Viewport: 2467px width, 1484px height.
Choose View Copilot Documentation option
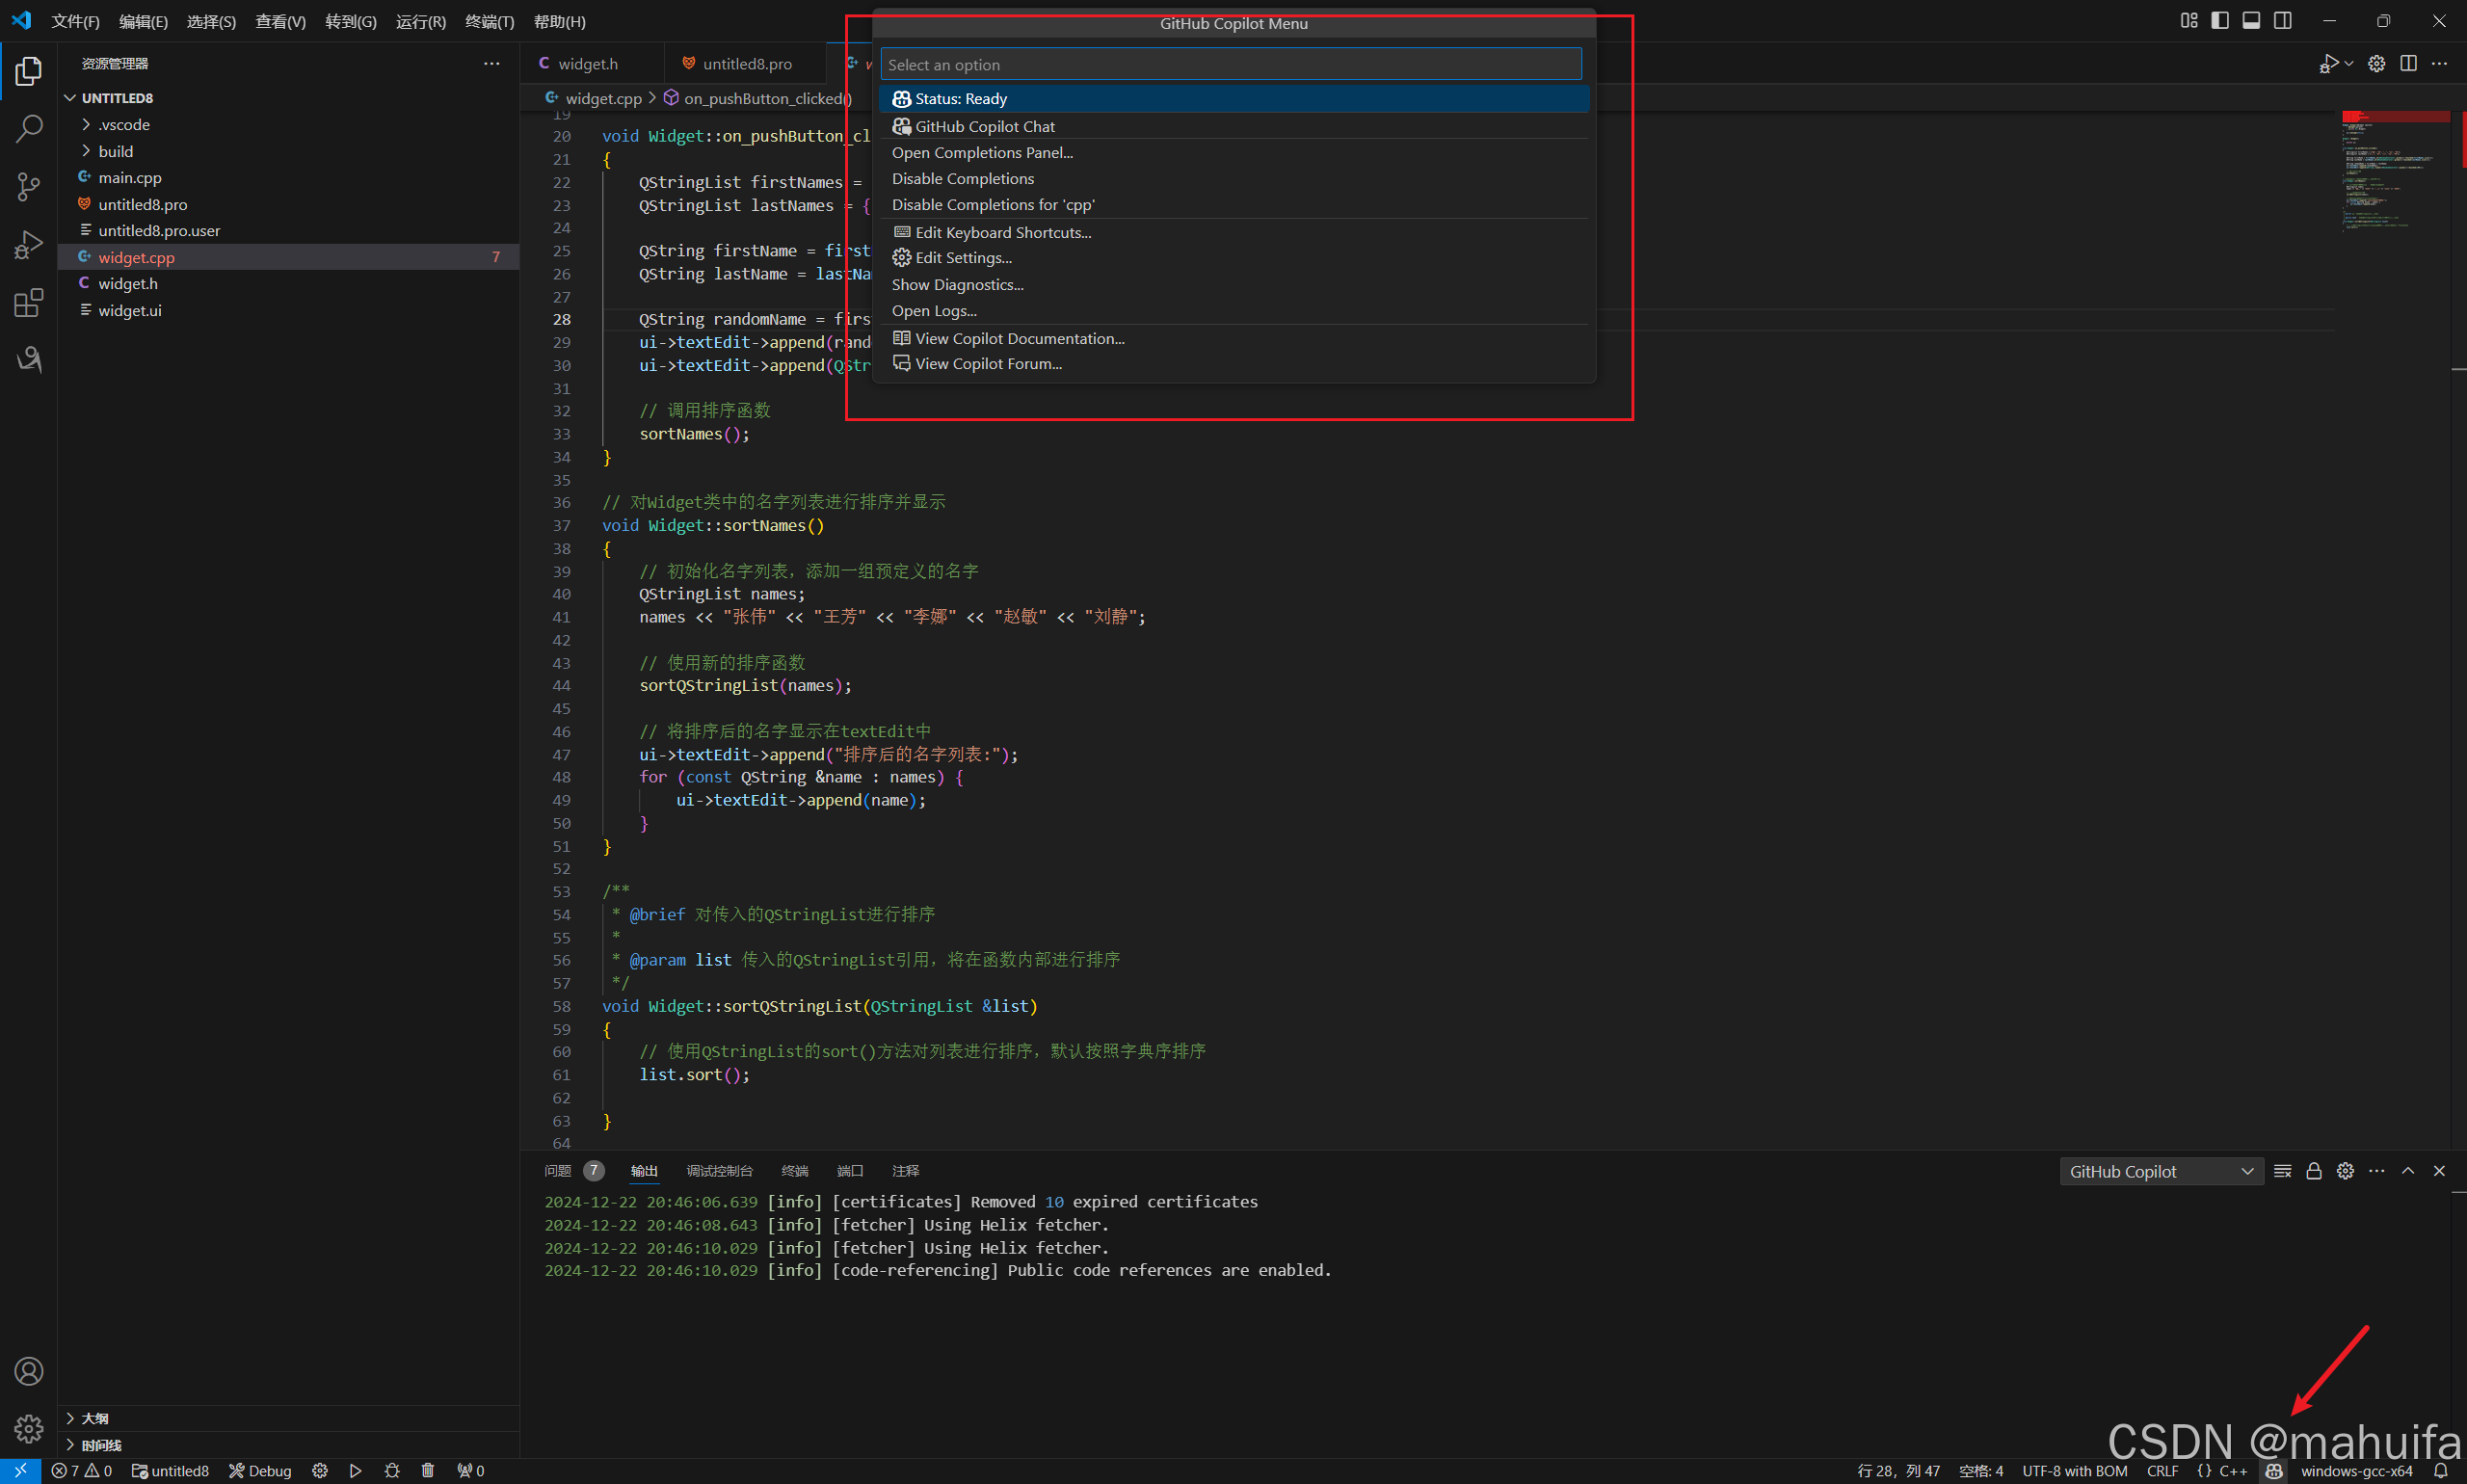point(1234,339)
